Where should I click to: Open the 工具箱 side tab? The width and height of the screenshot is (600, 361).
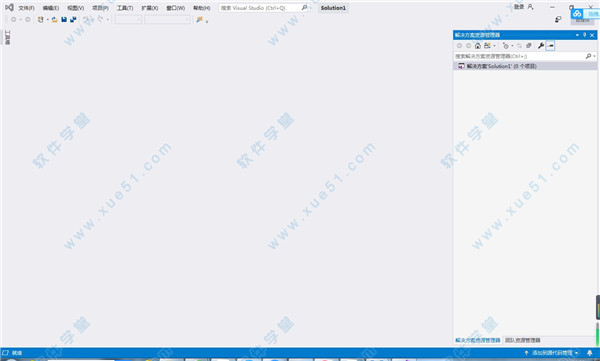pyautogui.click(x=7, y=38)
